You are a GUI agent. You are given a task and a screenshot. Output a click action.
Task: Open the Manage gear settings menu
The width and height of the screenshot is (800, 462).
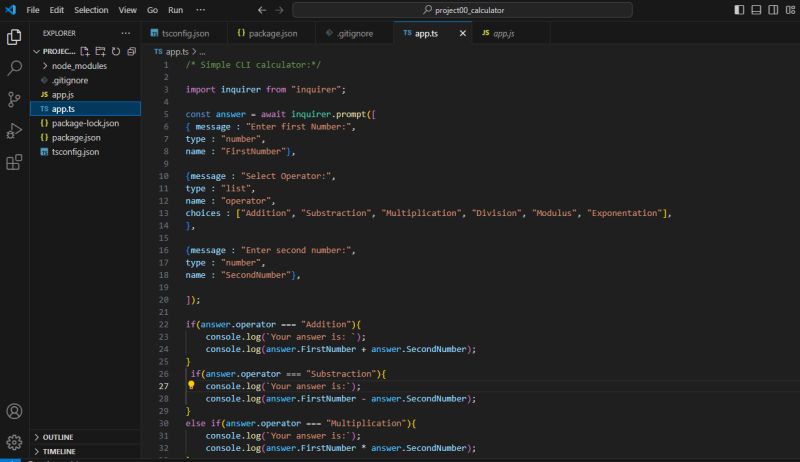[15, 441]
